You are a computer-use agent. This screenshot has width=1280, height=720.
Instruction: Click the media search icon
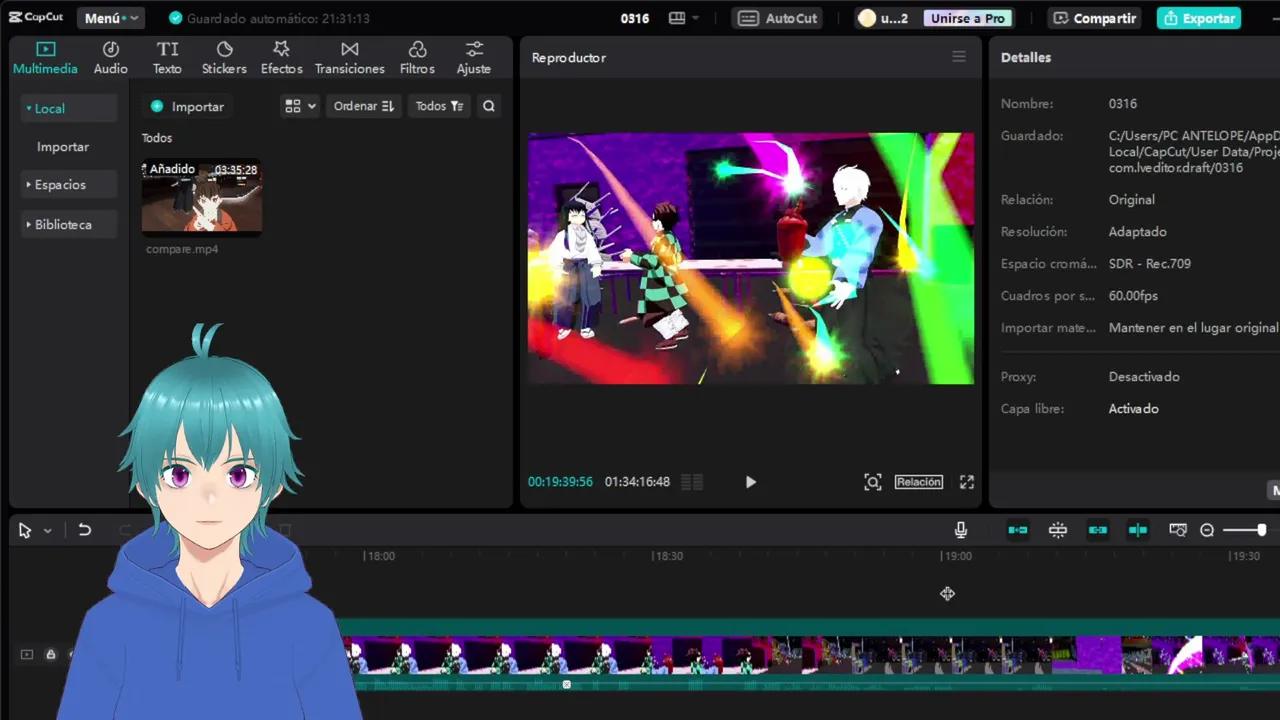point(488,106)
